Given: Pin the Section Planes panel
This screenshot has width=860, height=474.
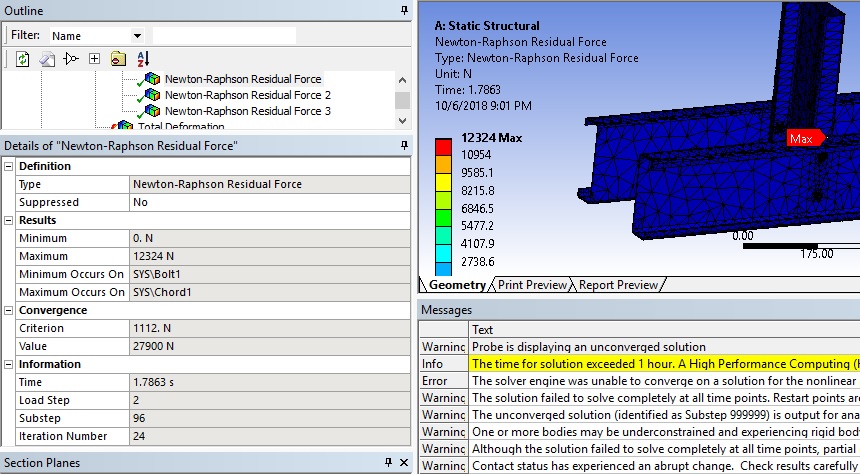Looking at the screenshot, I should click(x=388, y=462).
